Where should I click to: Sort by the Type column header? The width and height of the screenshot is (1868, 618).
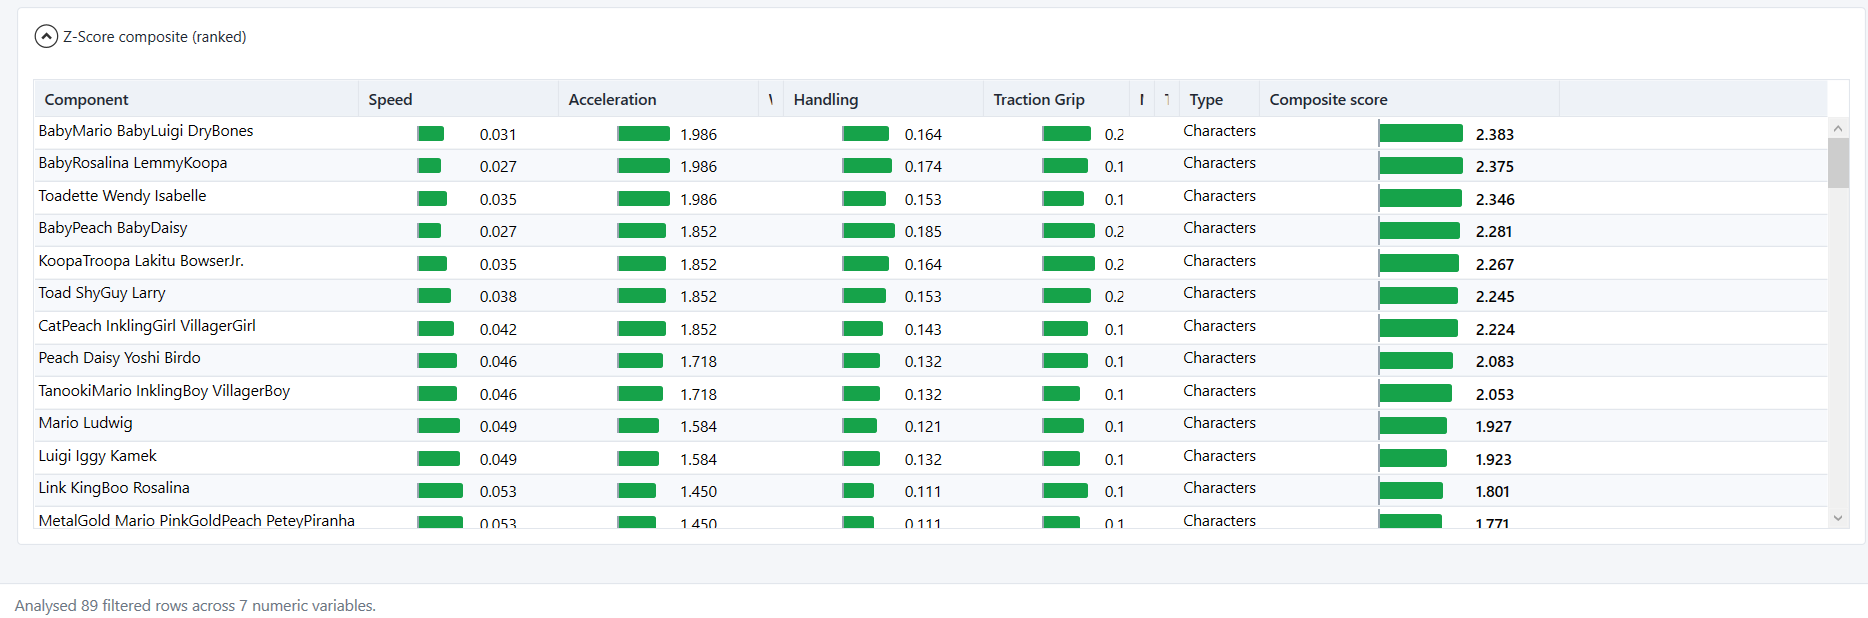point(1219,99)
